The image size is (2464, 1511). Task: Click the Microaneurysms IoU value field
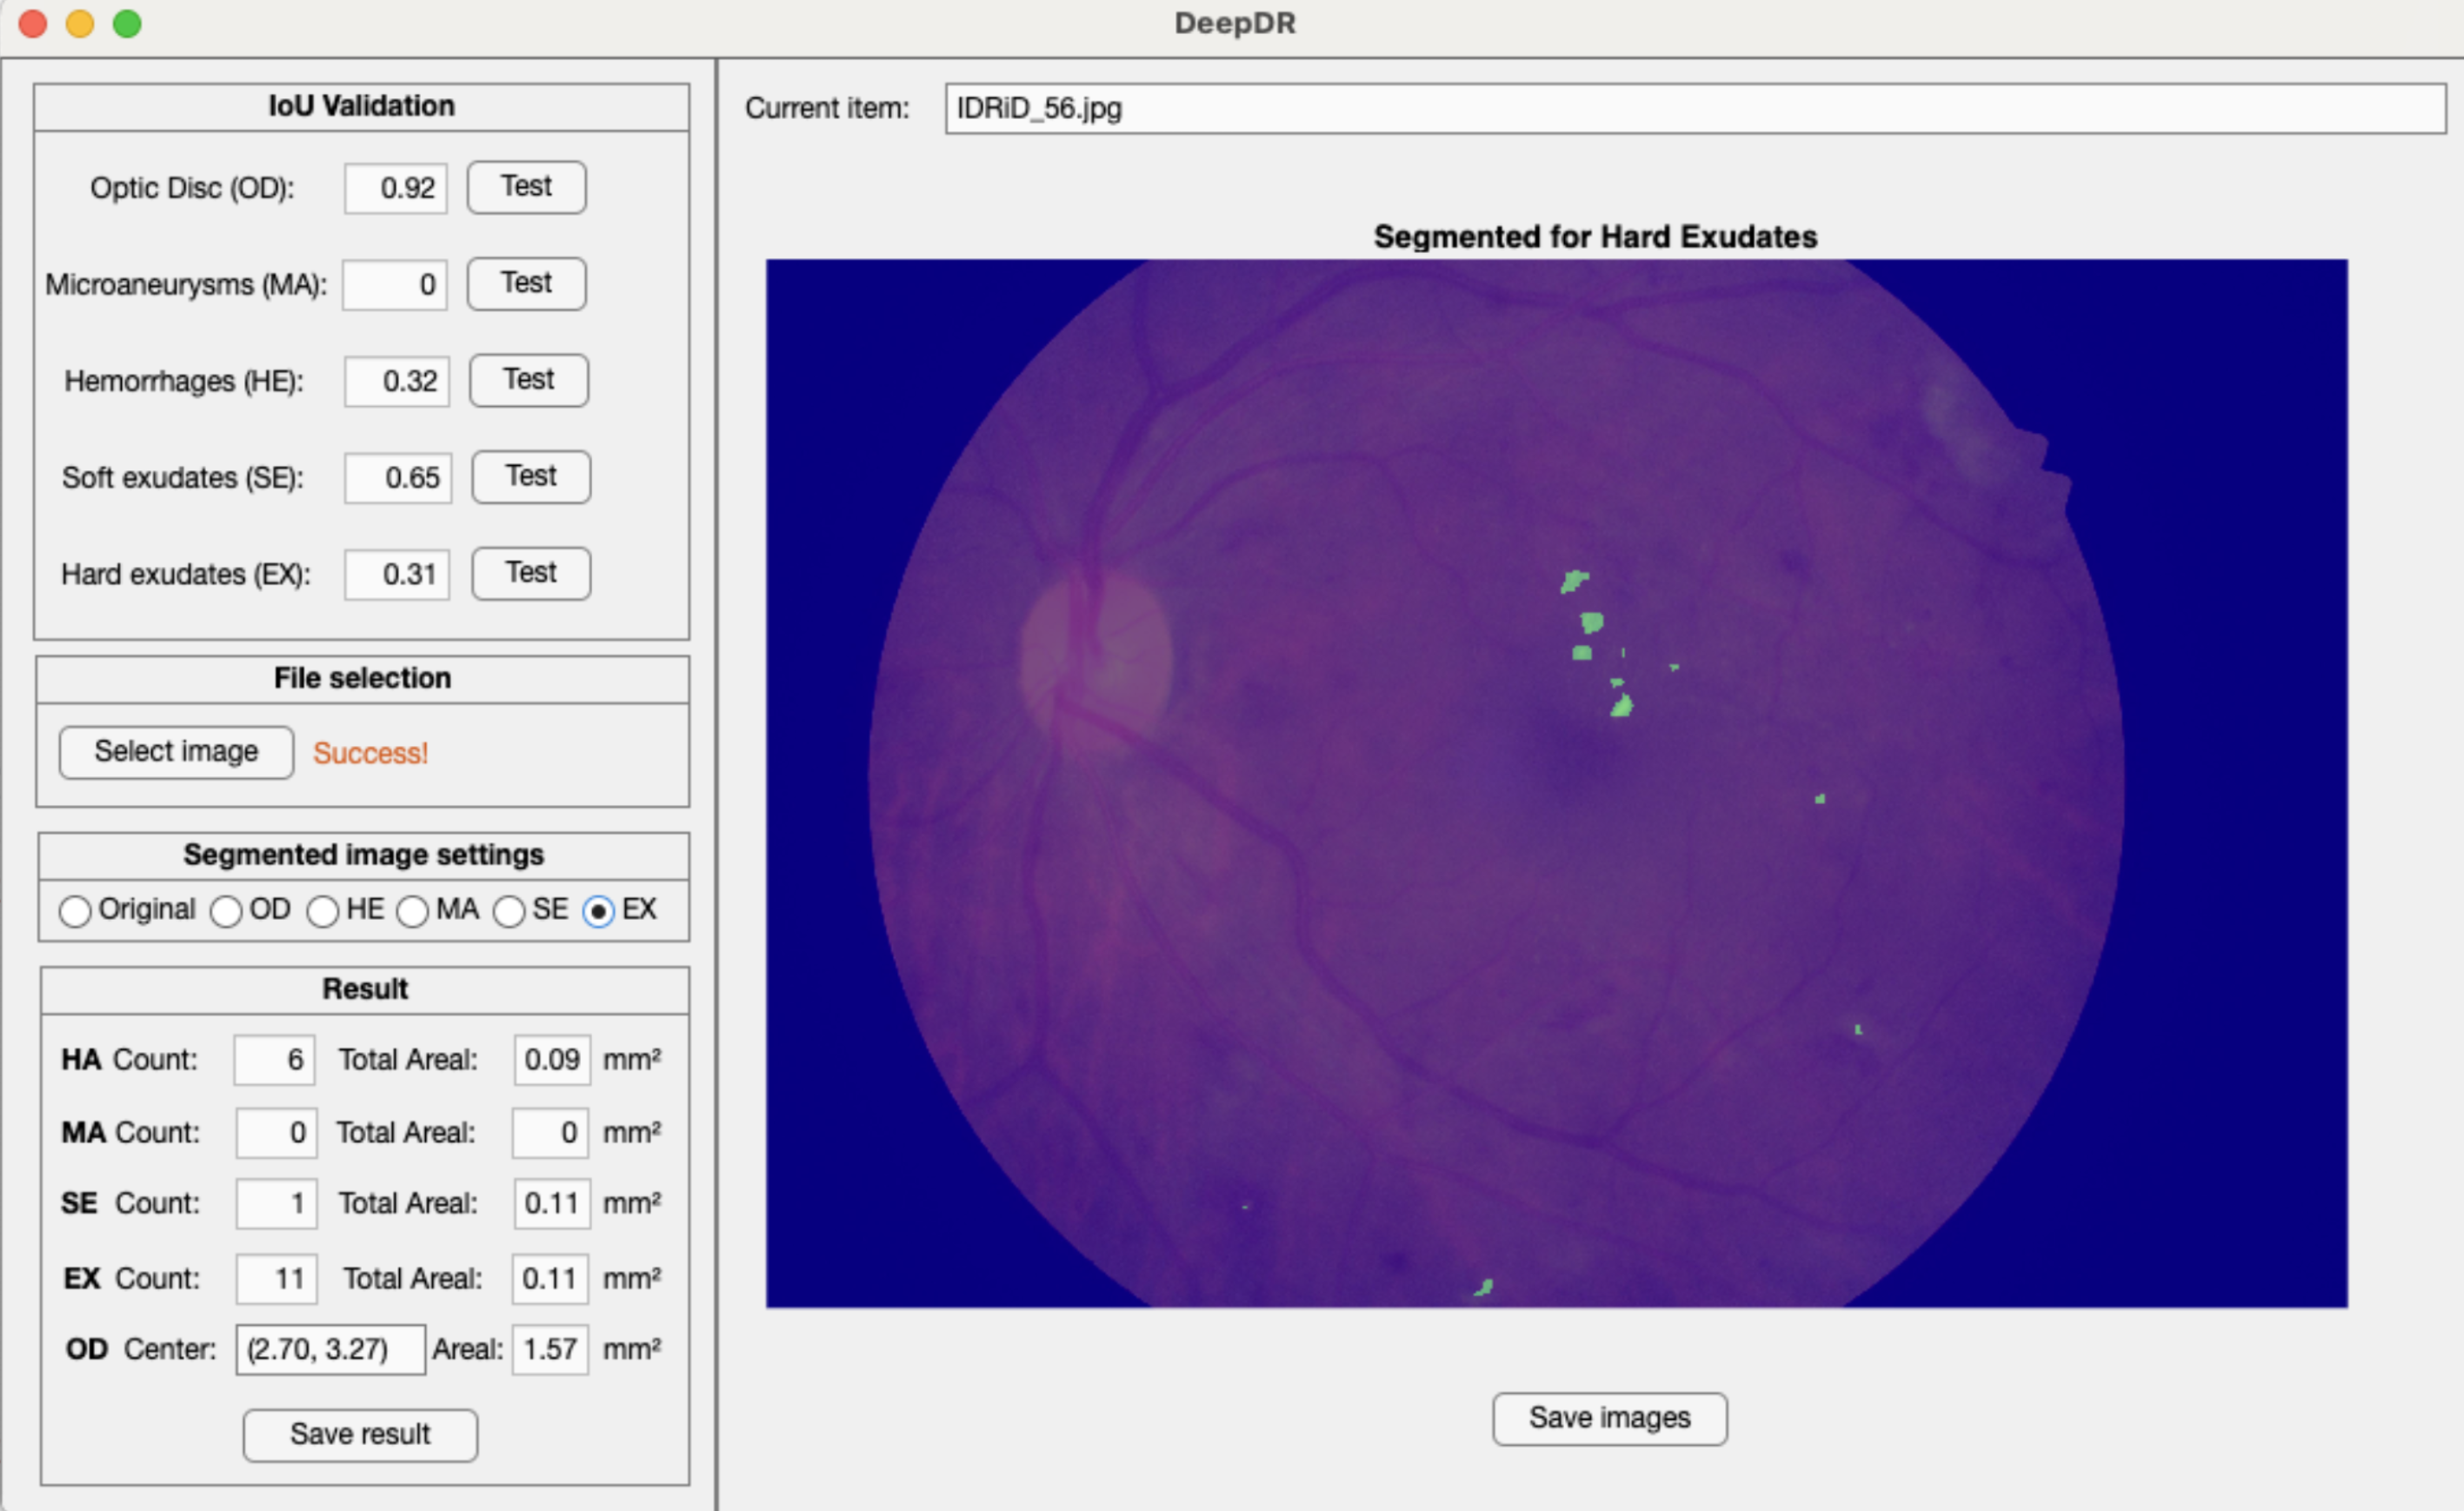coord(395,285)
